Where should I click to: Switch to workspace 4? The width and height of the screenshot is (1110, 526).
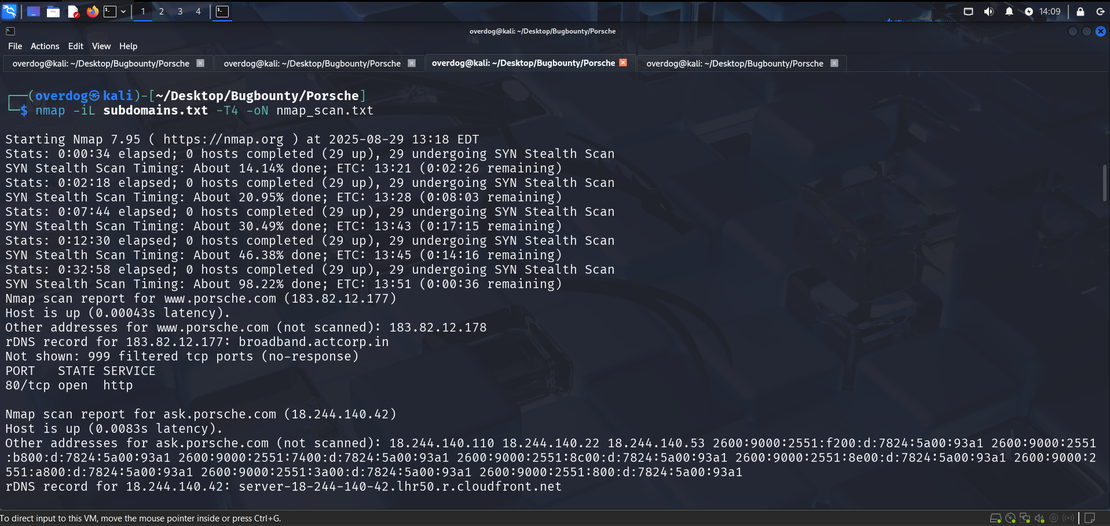pyautogui.click(x=198, y=11)
